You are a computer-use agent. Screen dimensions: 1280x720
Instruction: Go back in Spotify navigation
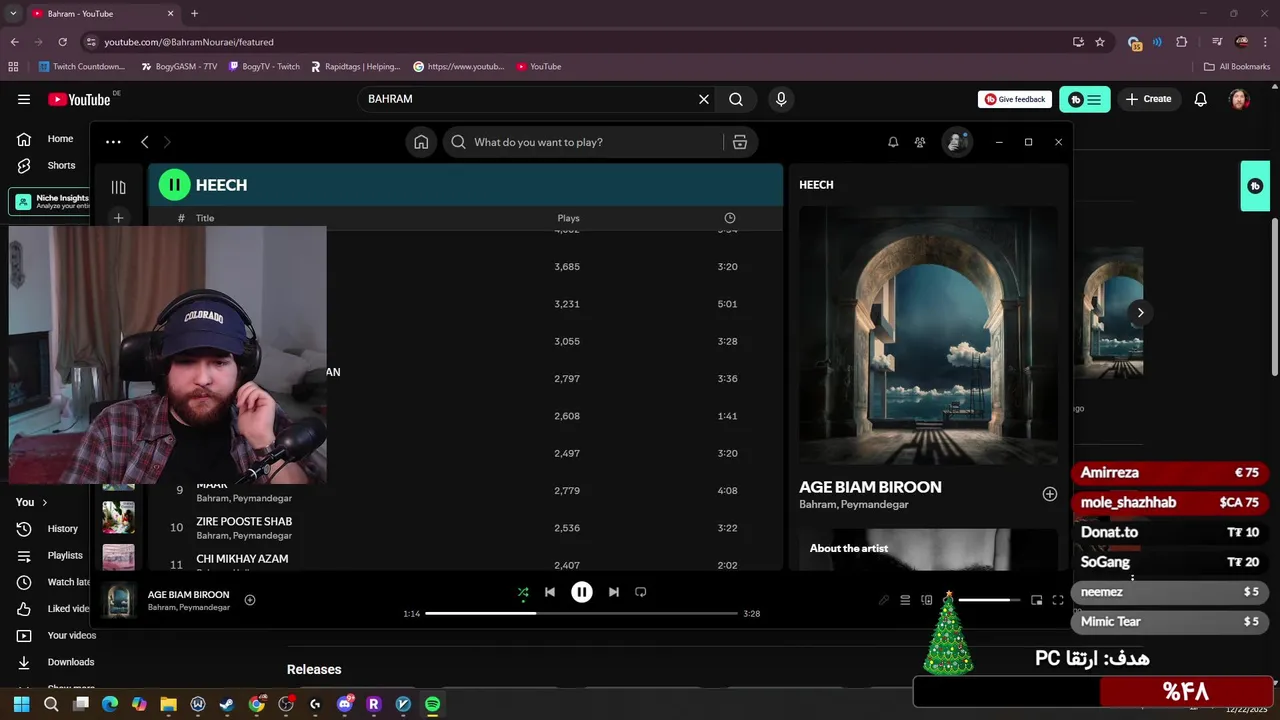pos(145,142)
